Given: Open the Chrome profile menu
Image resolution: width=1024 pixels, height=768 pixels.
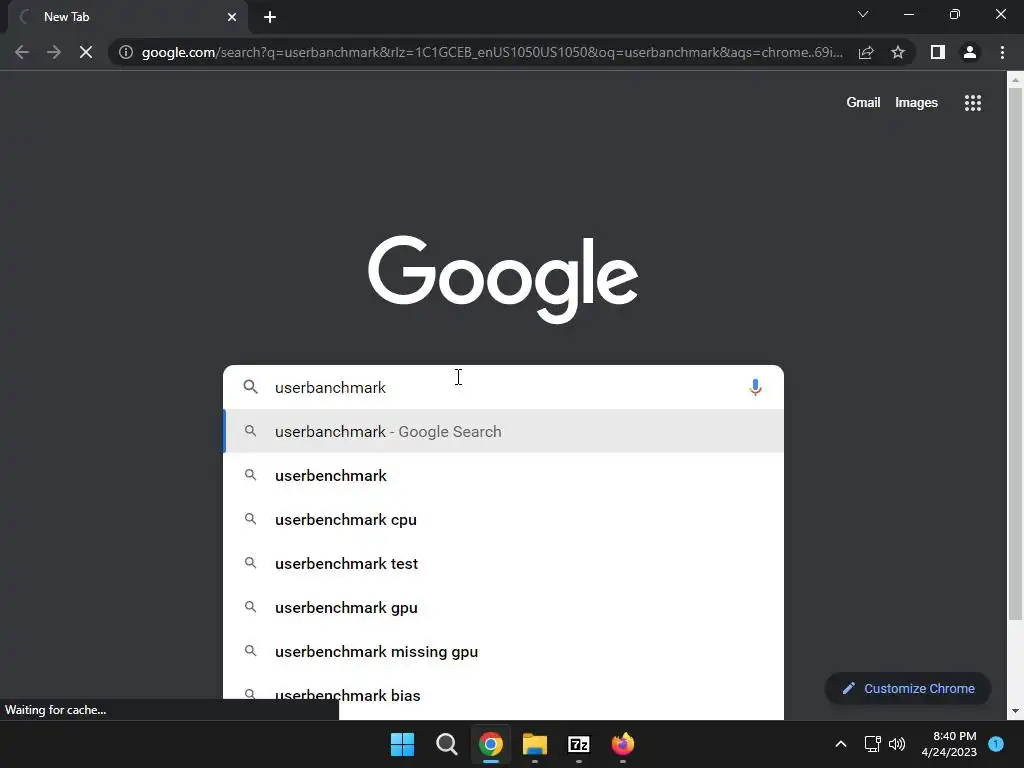Looking at the screenshot, I should pos(970,52).
